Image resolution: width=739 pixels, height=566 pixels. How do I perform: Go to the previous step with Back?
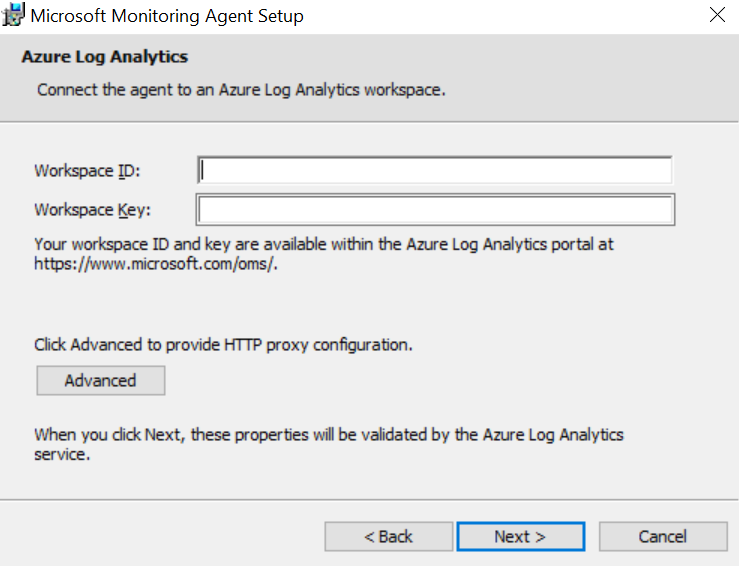pyautogui.click(x=388, y=536)
